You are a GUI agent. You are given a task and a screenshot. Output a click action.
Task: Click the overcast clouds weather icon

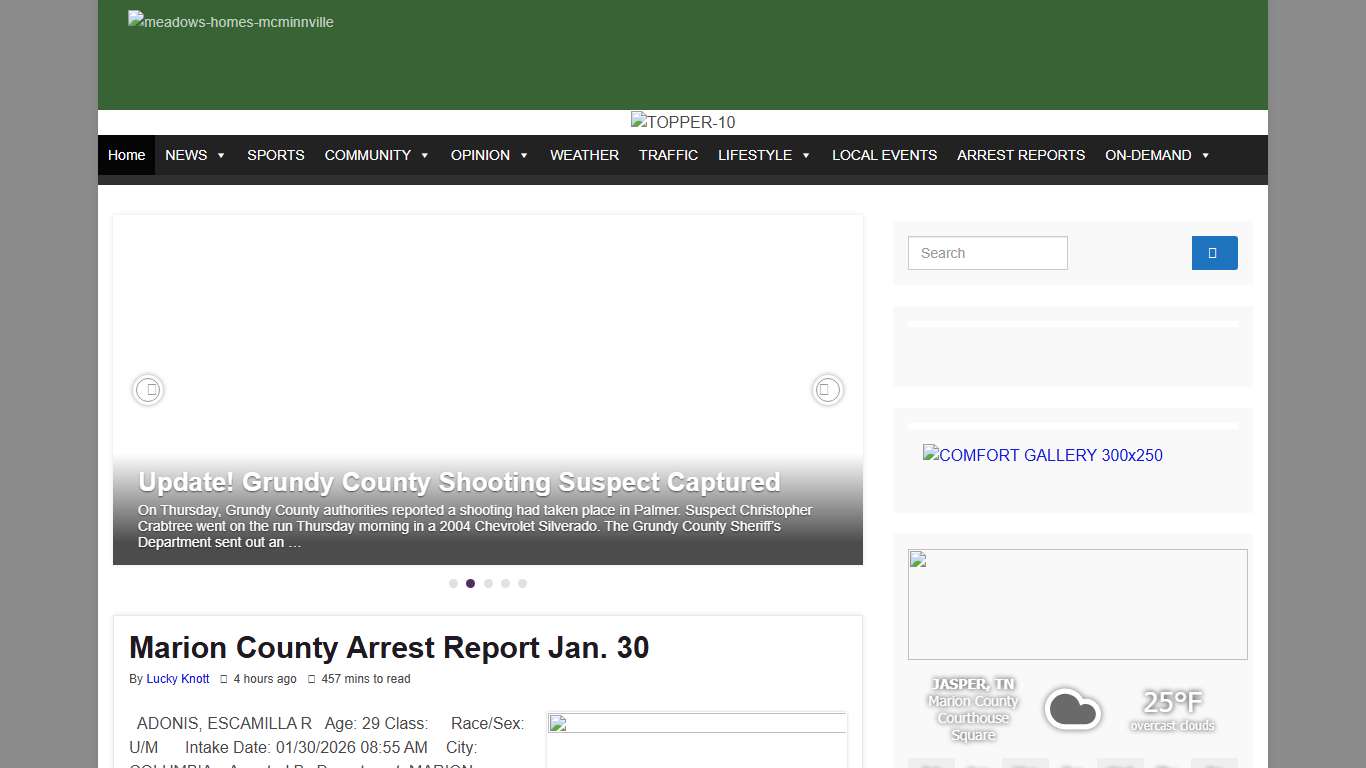click(x=1073, y=708)
